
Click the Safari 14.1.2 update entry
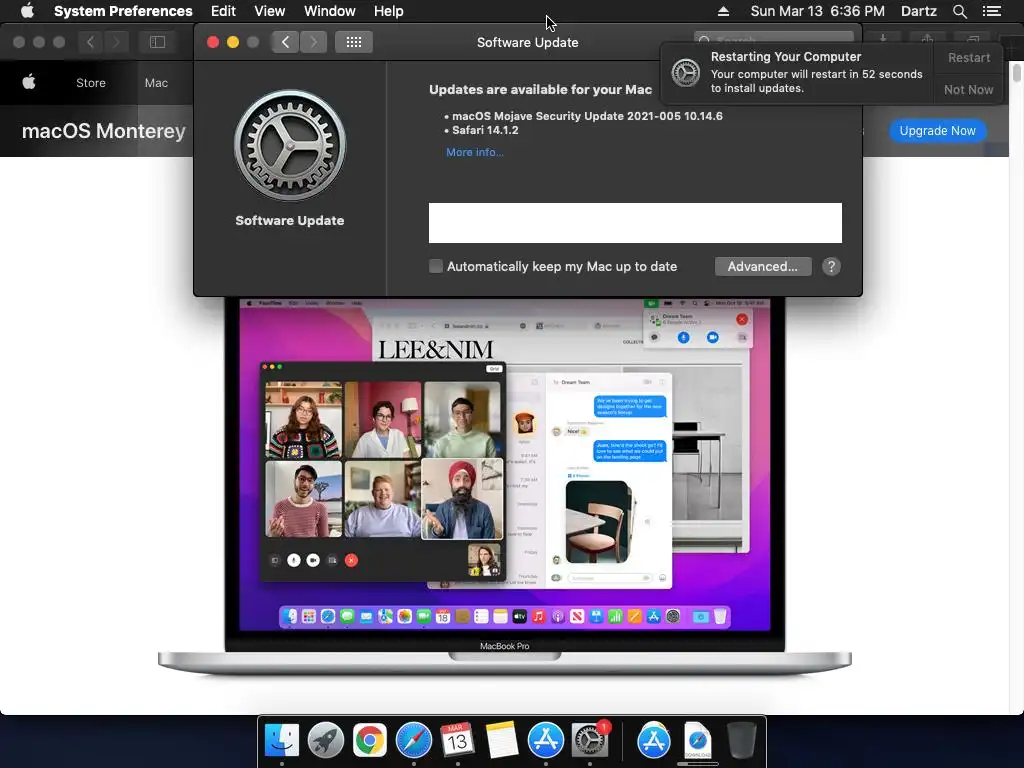point(485,130)
